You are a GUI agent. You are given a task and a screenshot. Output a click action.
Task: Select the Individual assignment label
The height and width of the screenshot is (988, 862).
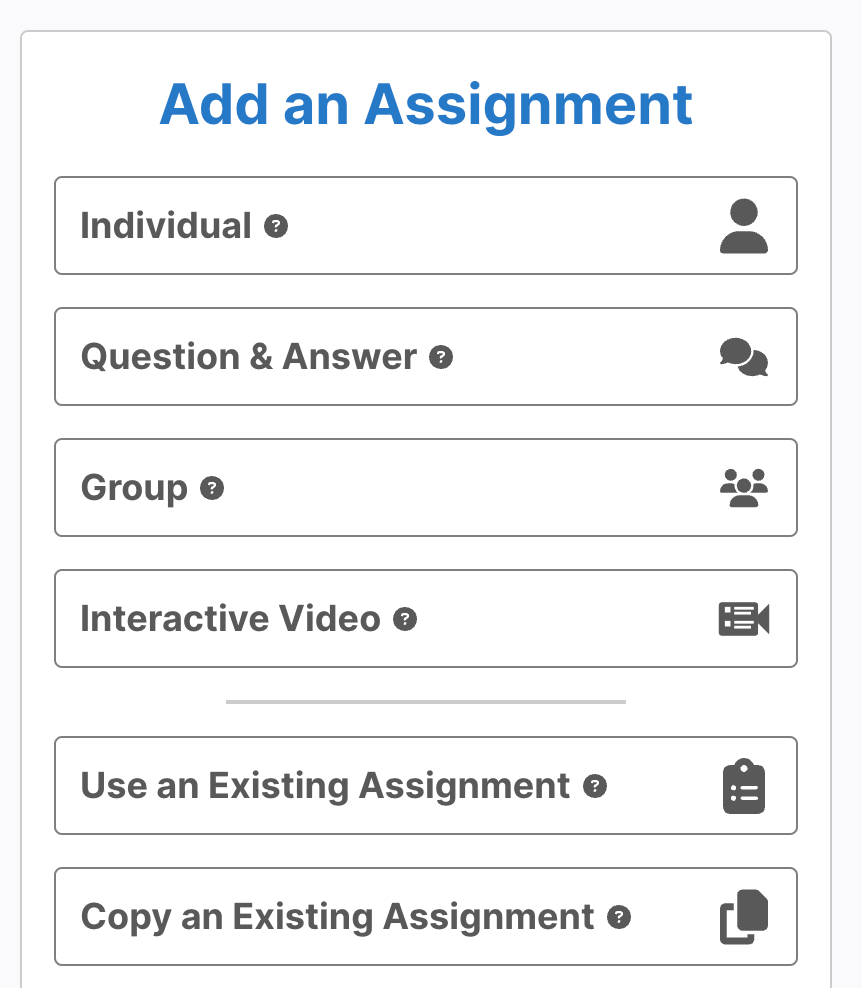click(166, 226)
